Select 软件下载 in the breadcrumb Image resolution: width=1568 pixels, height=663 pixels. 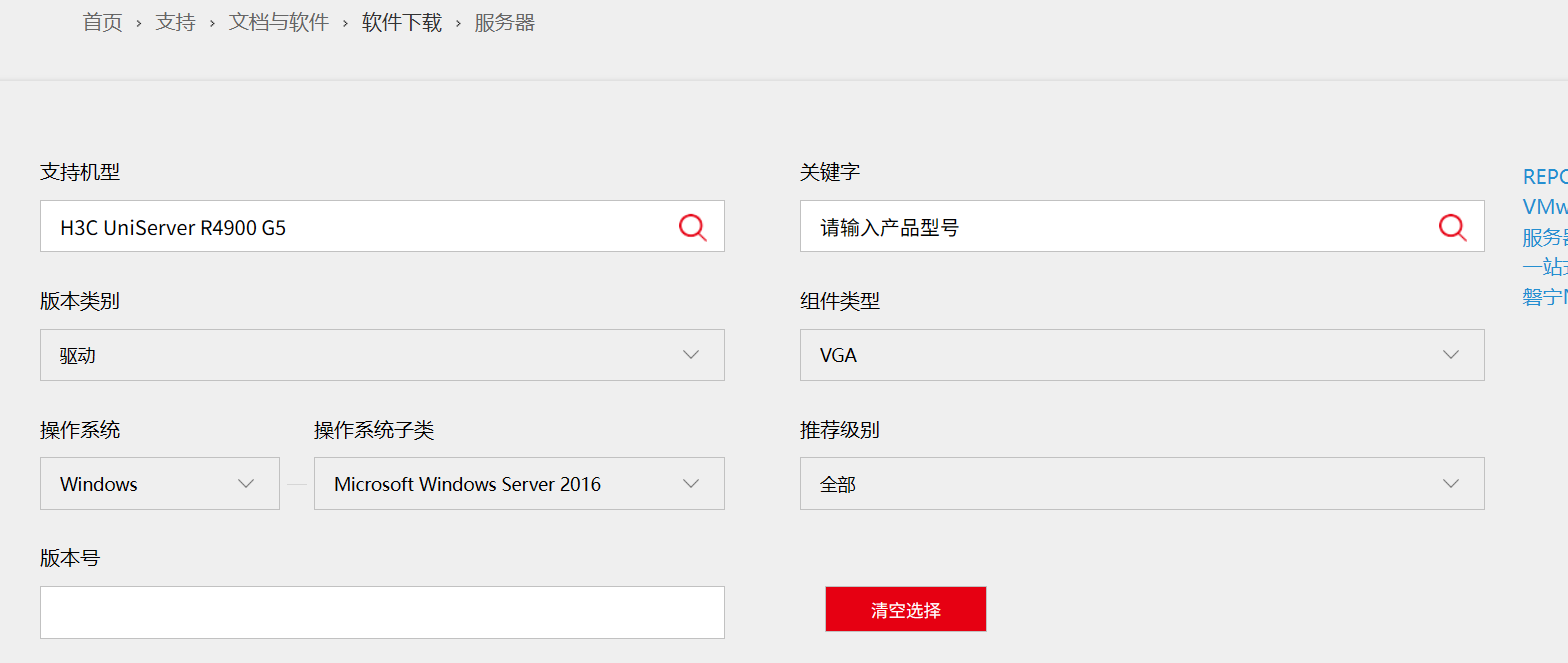pyautogui.click(x=401, y=23)
